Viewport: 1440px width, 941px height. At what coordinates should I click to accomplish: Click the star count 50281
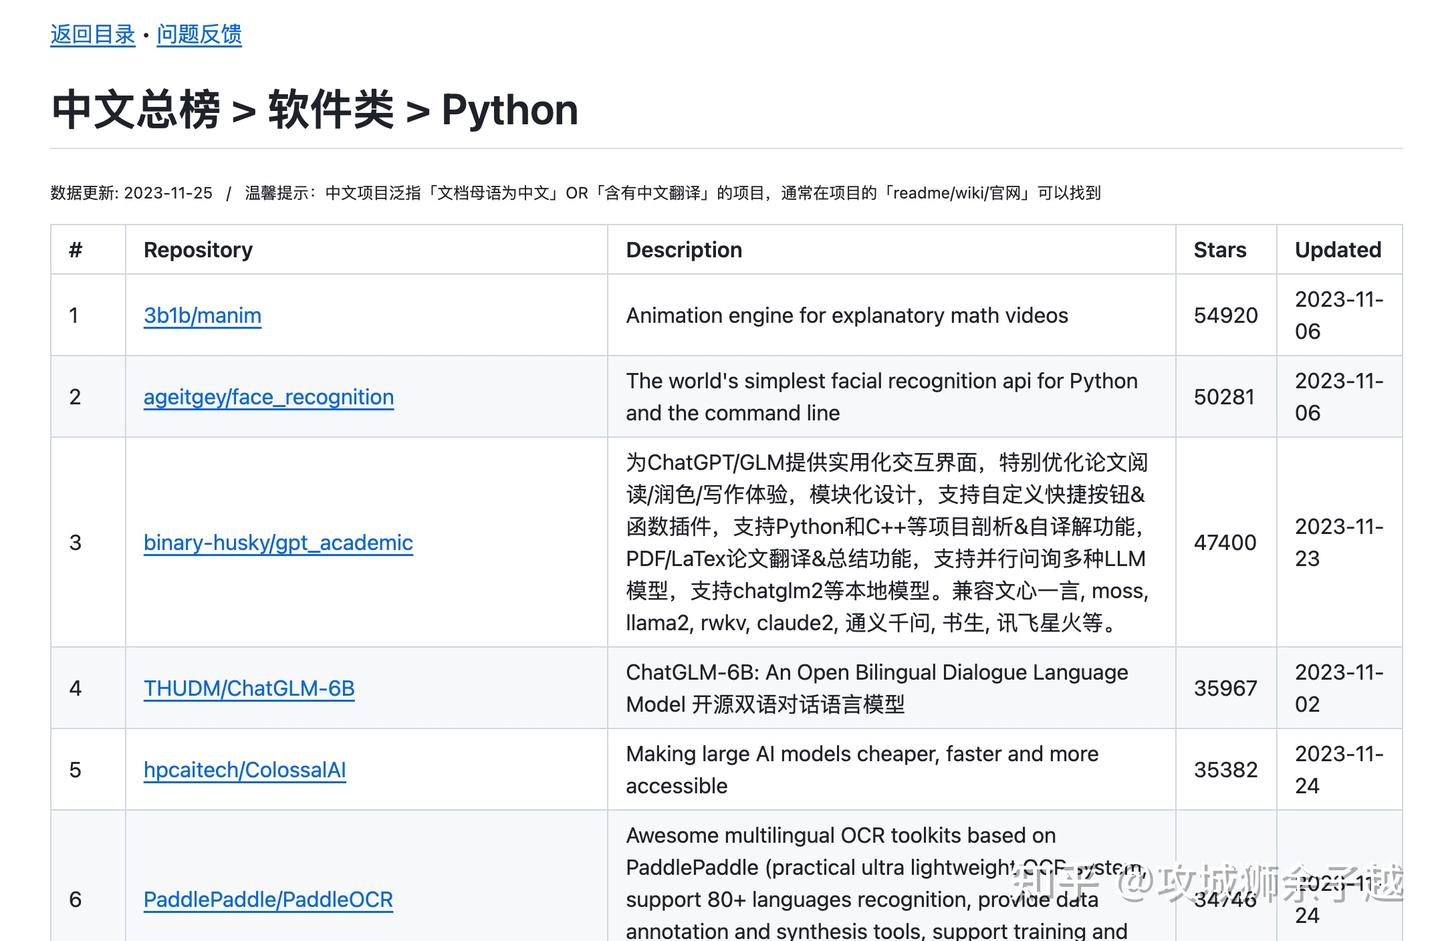1224,397
